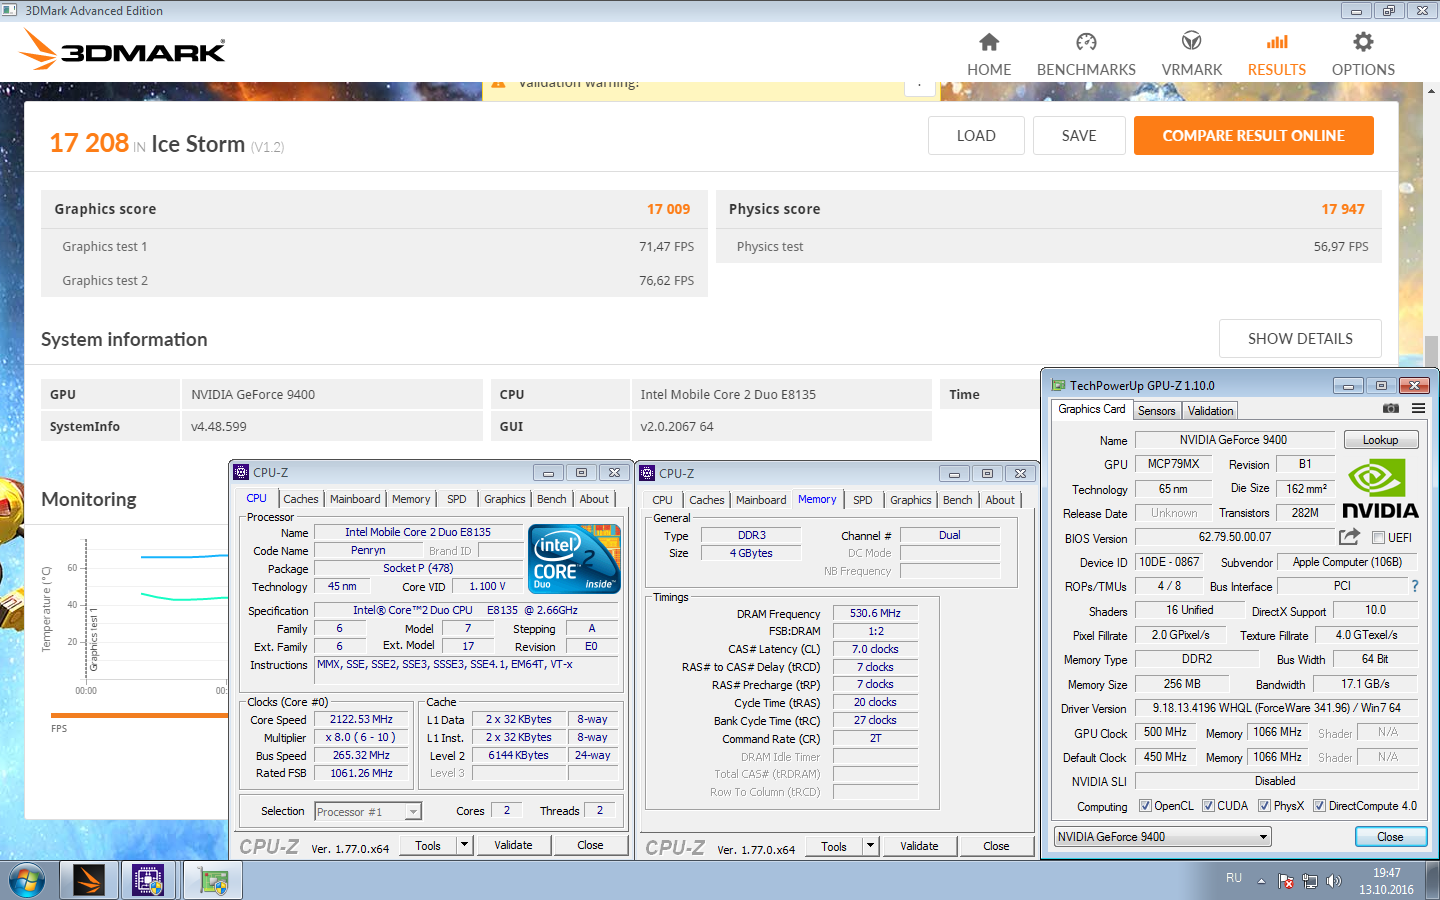This screenshot has width=1440, height=900.
Task: Switch to Caches tab in left CPU-Z
Action: [301, 499]
